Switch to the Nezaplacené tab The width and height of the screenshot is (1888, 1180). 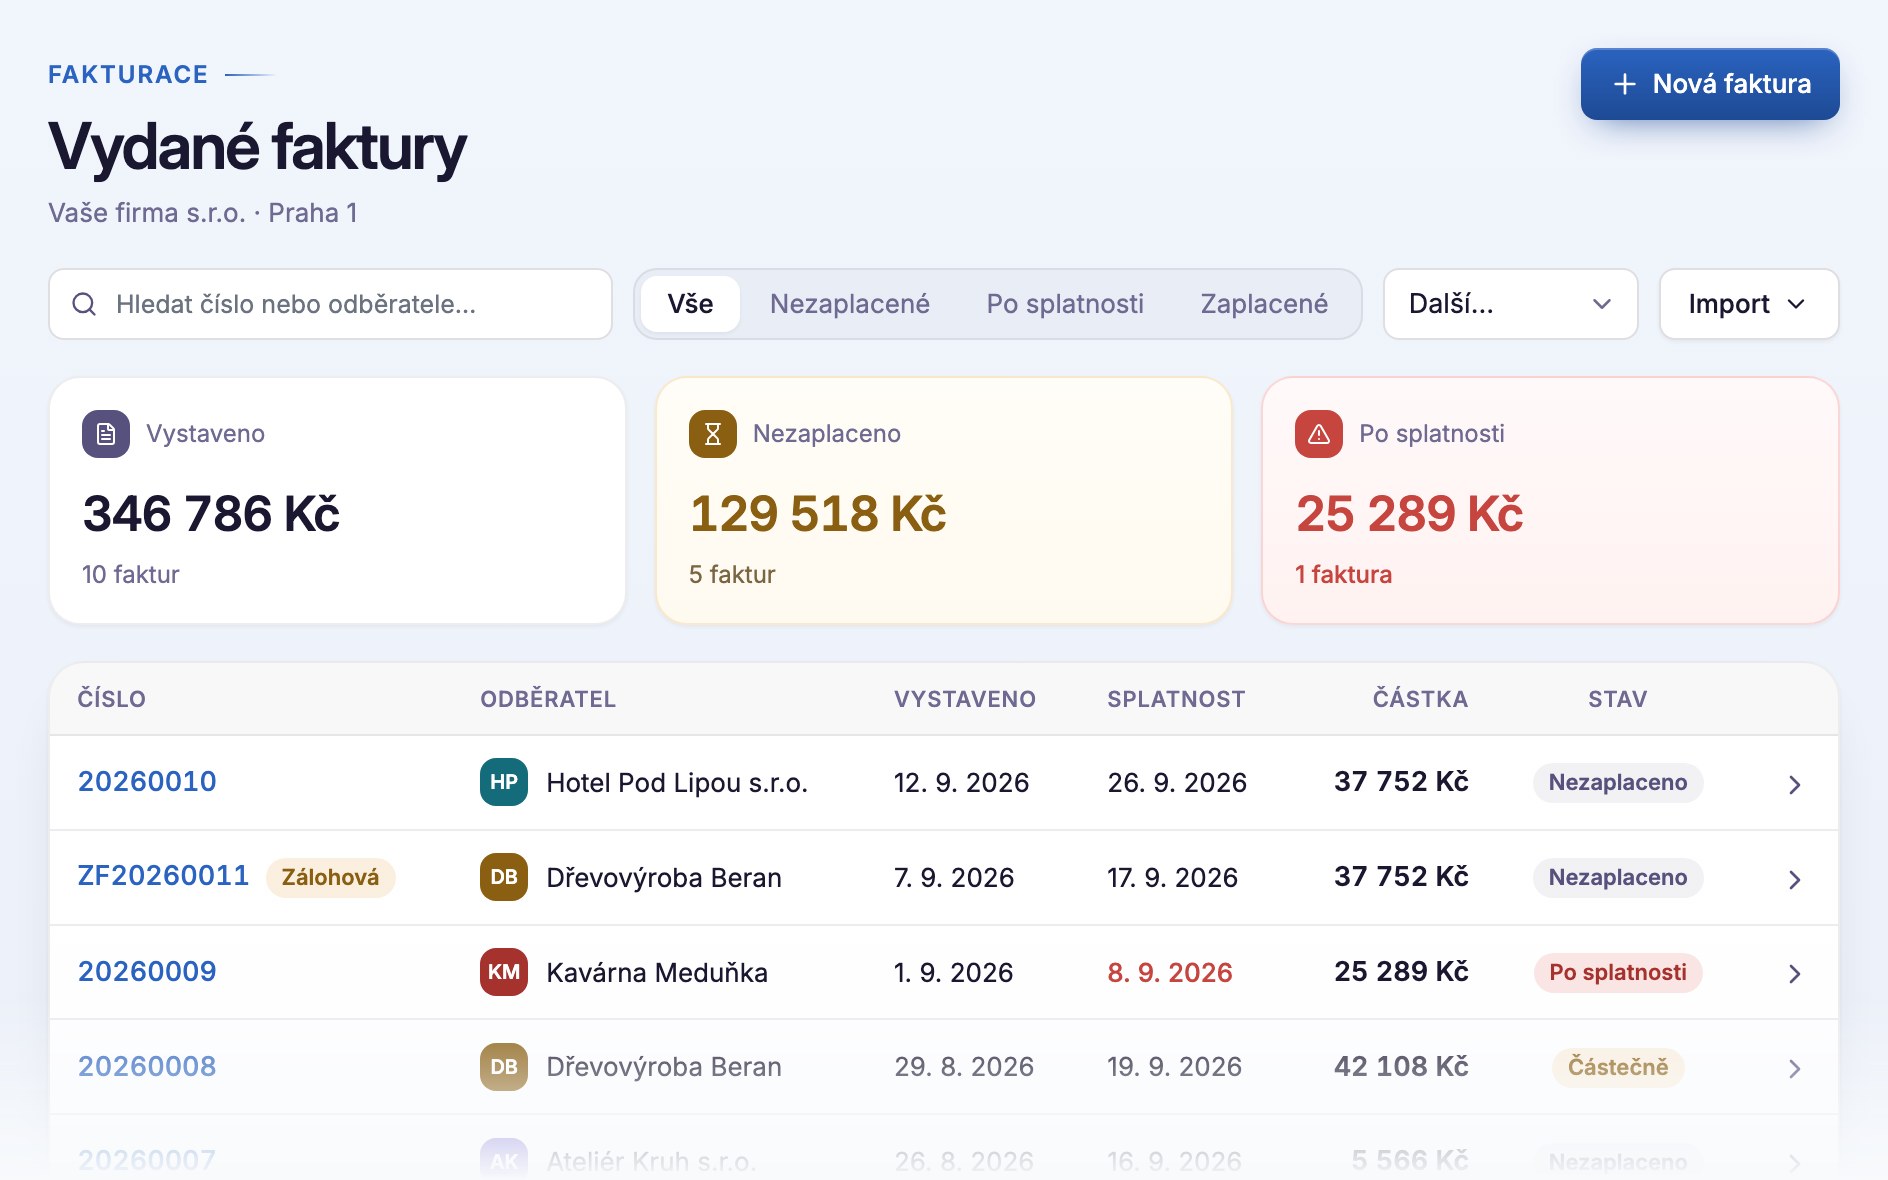point(850,304)
